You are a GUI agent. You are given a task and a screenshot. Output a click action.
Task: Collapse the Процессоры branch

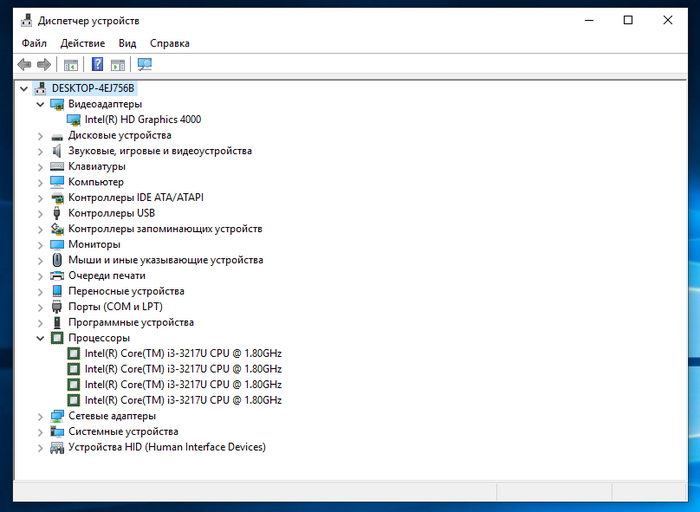(40, 338)
